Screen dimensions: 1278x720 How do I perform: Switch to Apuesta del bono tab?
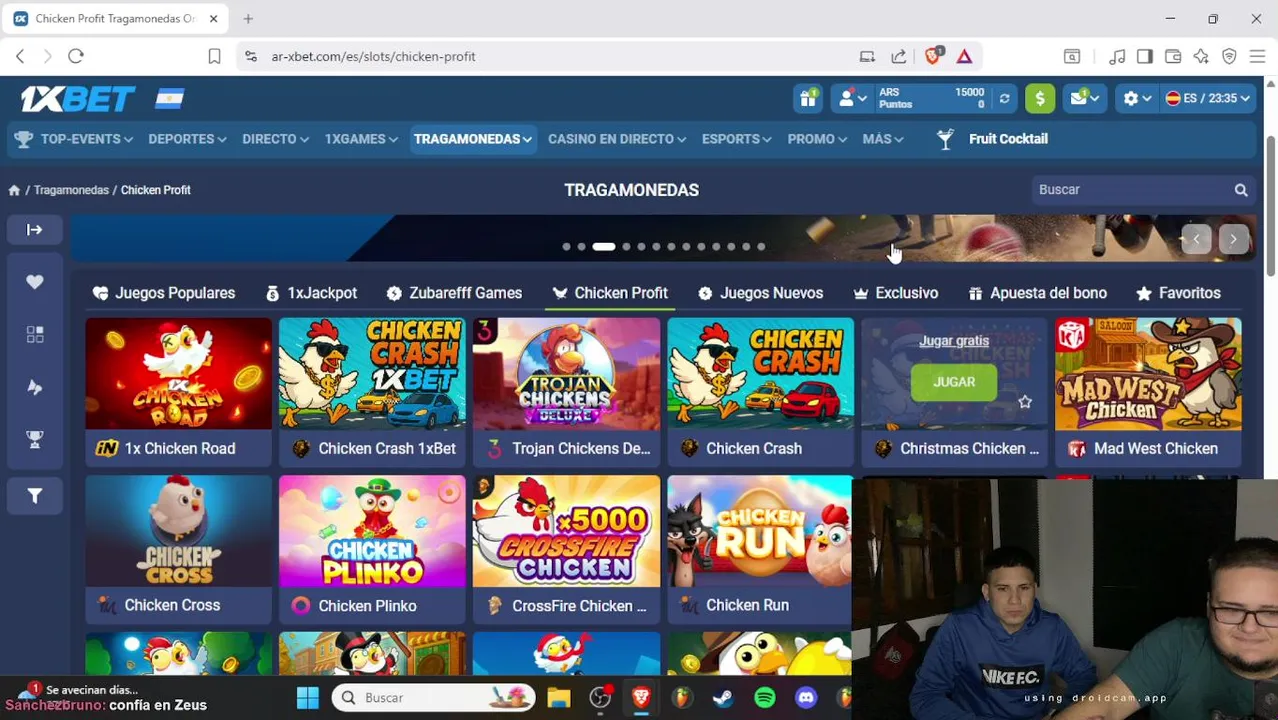point(1037,293)
